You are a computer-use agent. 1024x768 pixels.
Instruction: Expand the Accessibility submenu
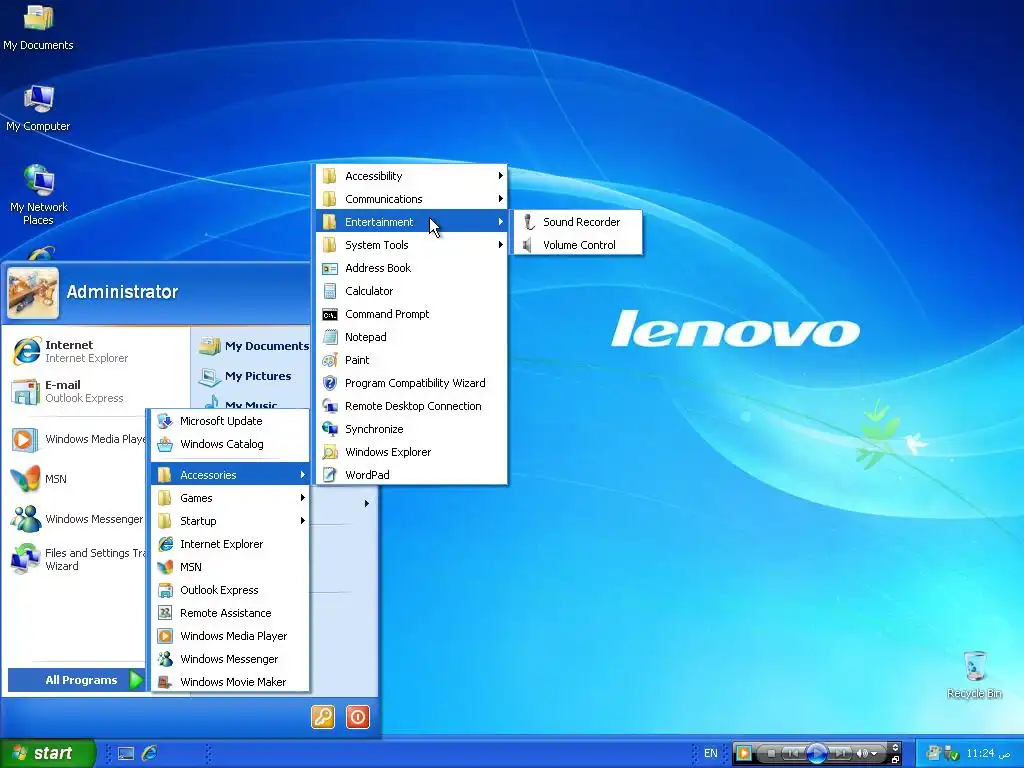pos(411,176)
